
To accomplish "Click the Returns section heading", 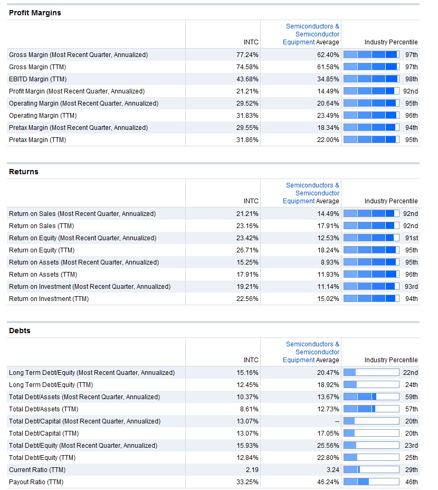I will (x=24, y=172).
